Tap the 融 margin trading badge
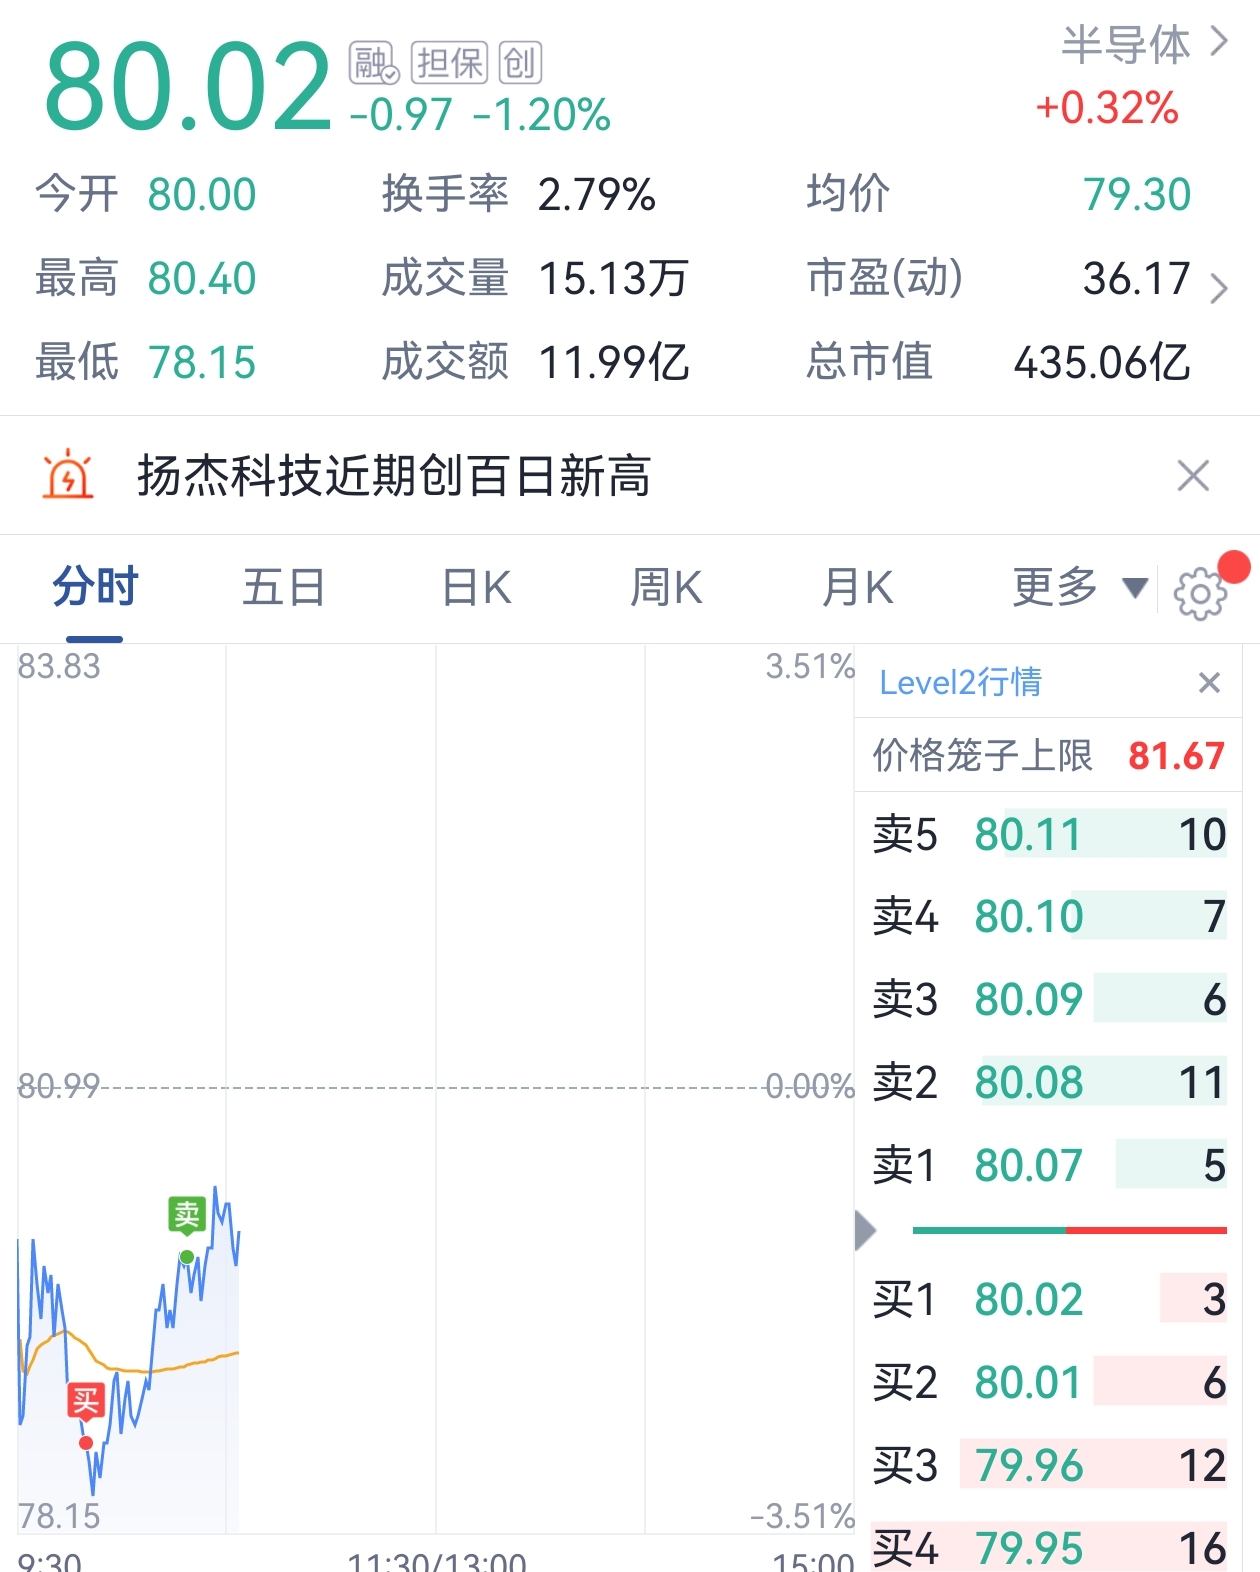Image resolution: width=1260 pixels, height=1572 pixels. coord(374,63)
